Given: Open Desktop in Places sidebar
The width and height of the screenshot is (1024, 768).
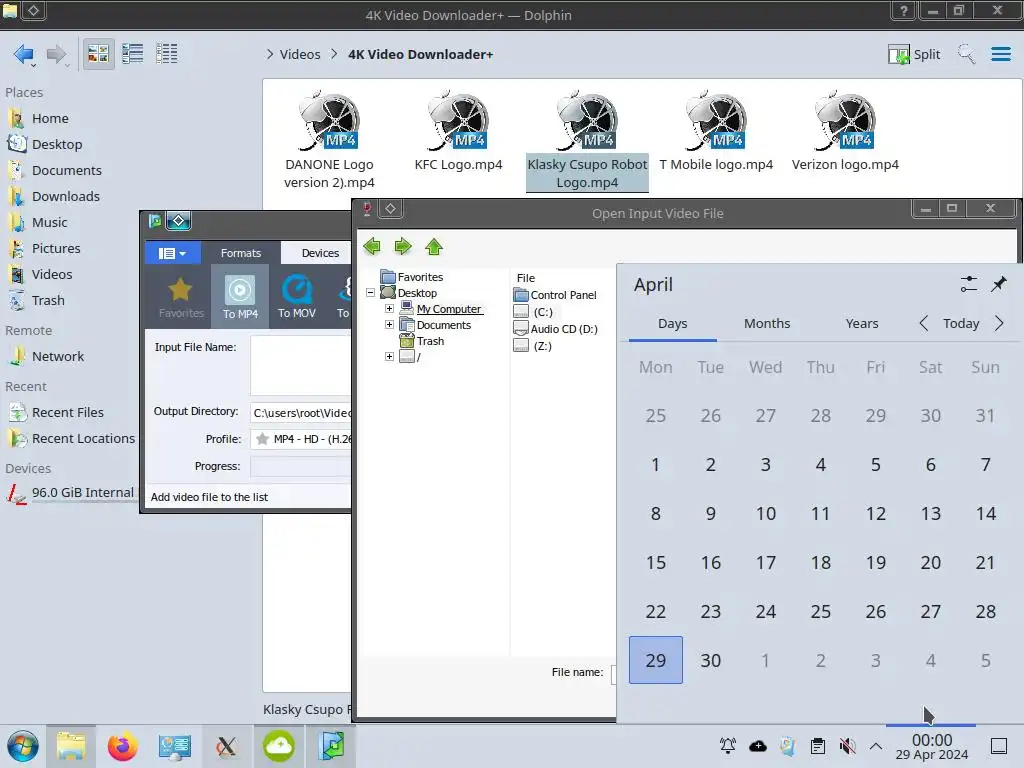Looking at the screenshot, I should (x=57, y=144).
